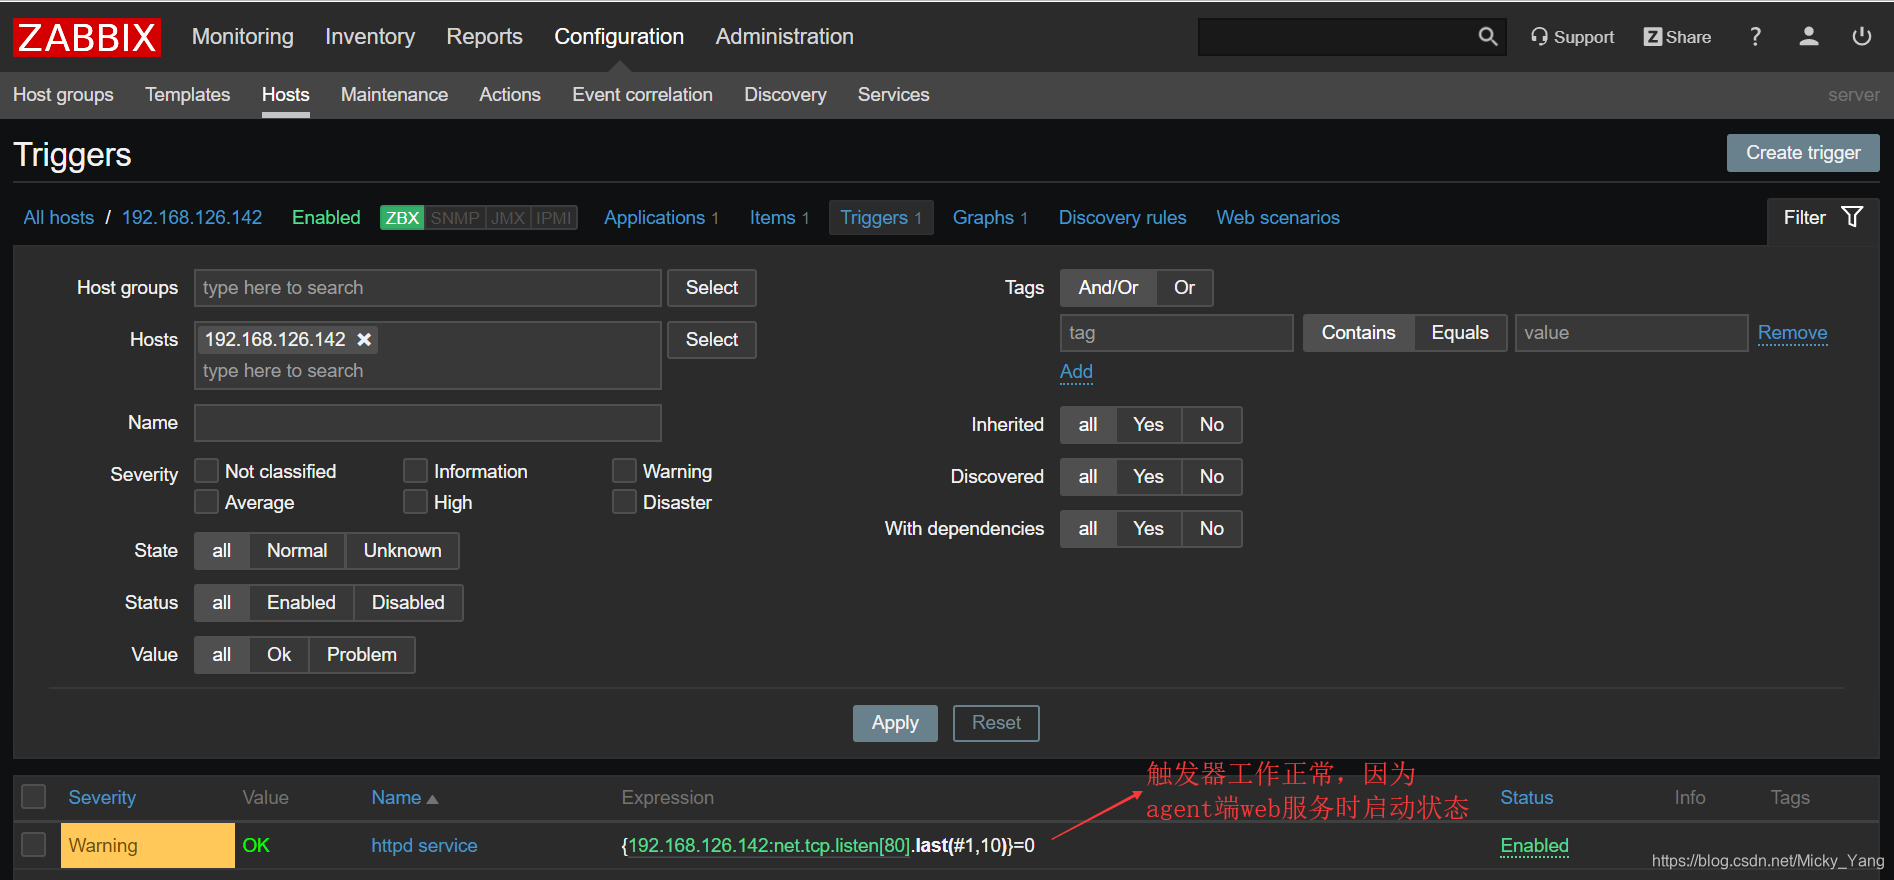Open the Discovery submenu

pos(785,95)
